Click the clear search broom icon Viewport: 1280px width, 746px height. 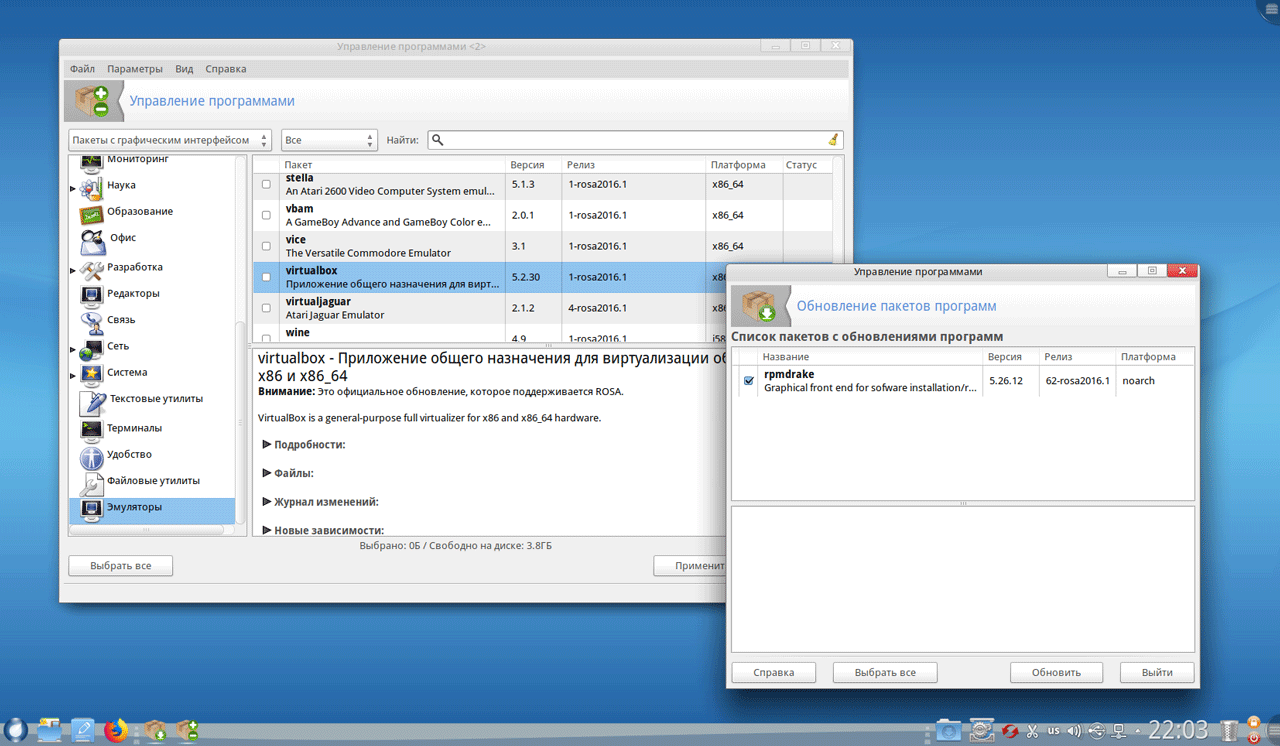(x=833, y=140)
